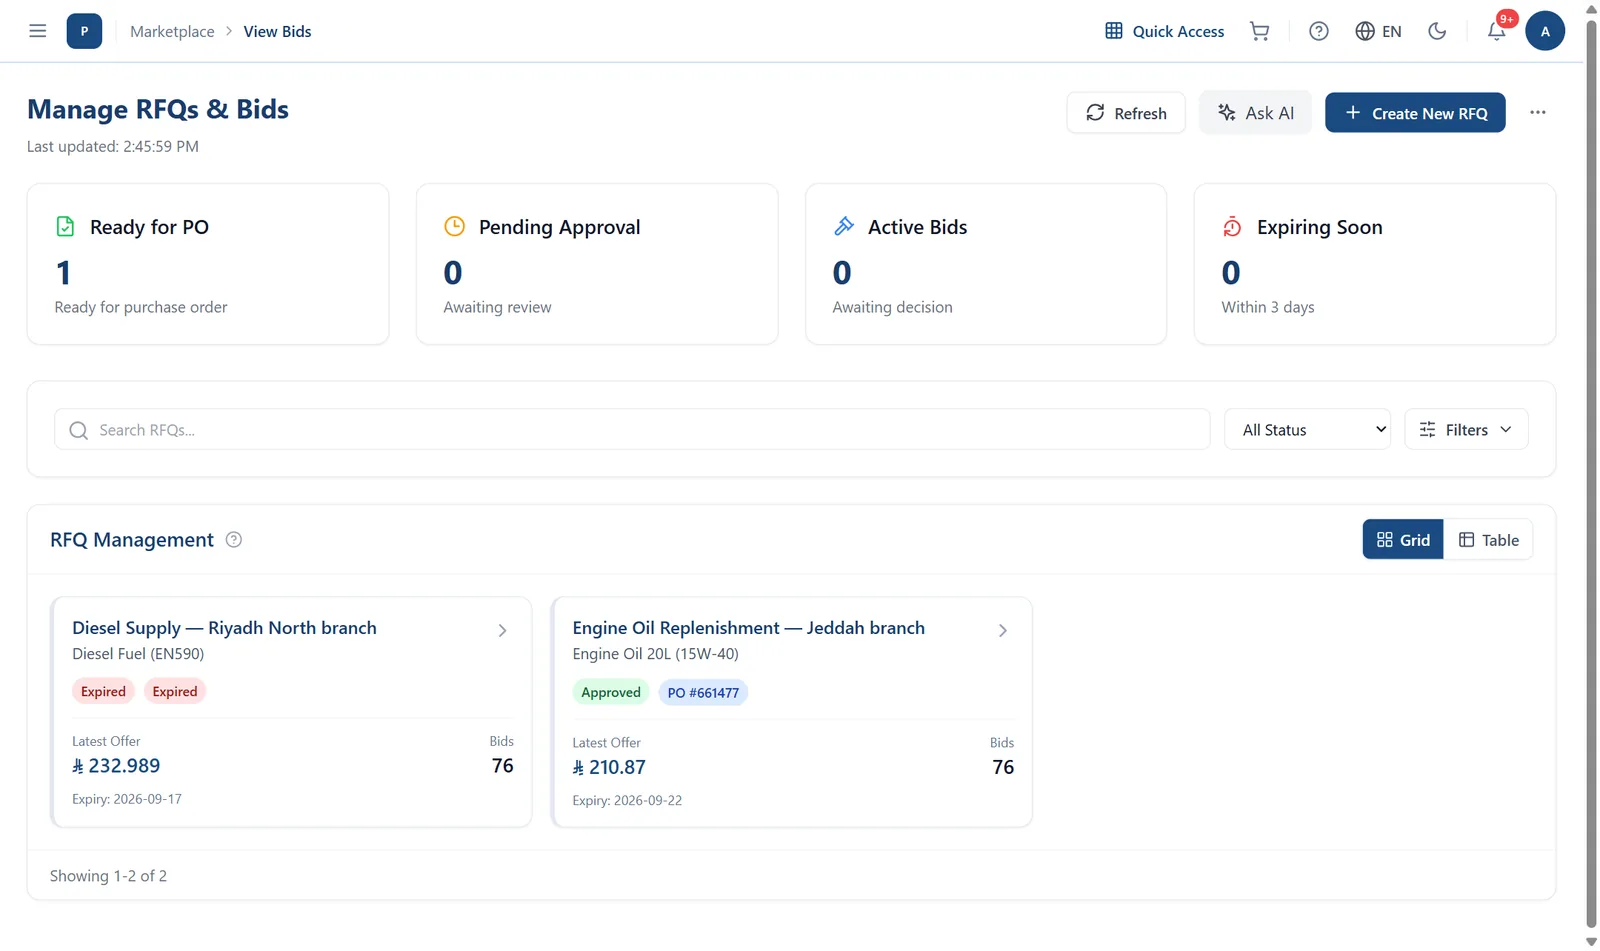This screenshot has height=951, width=1600.
Task: Open Quick Access grid menu
Action: 1164,31
